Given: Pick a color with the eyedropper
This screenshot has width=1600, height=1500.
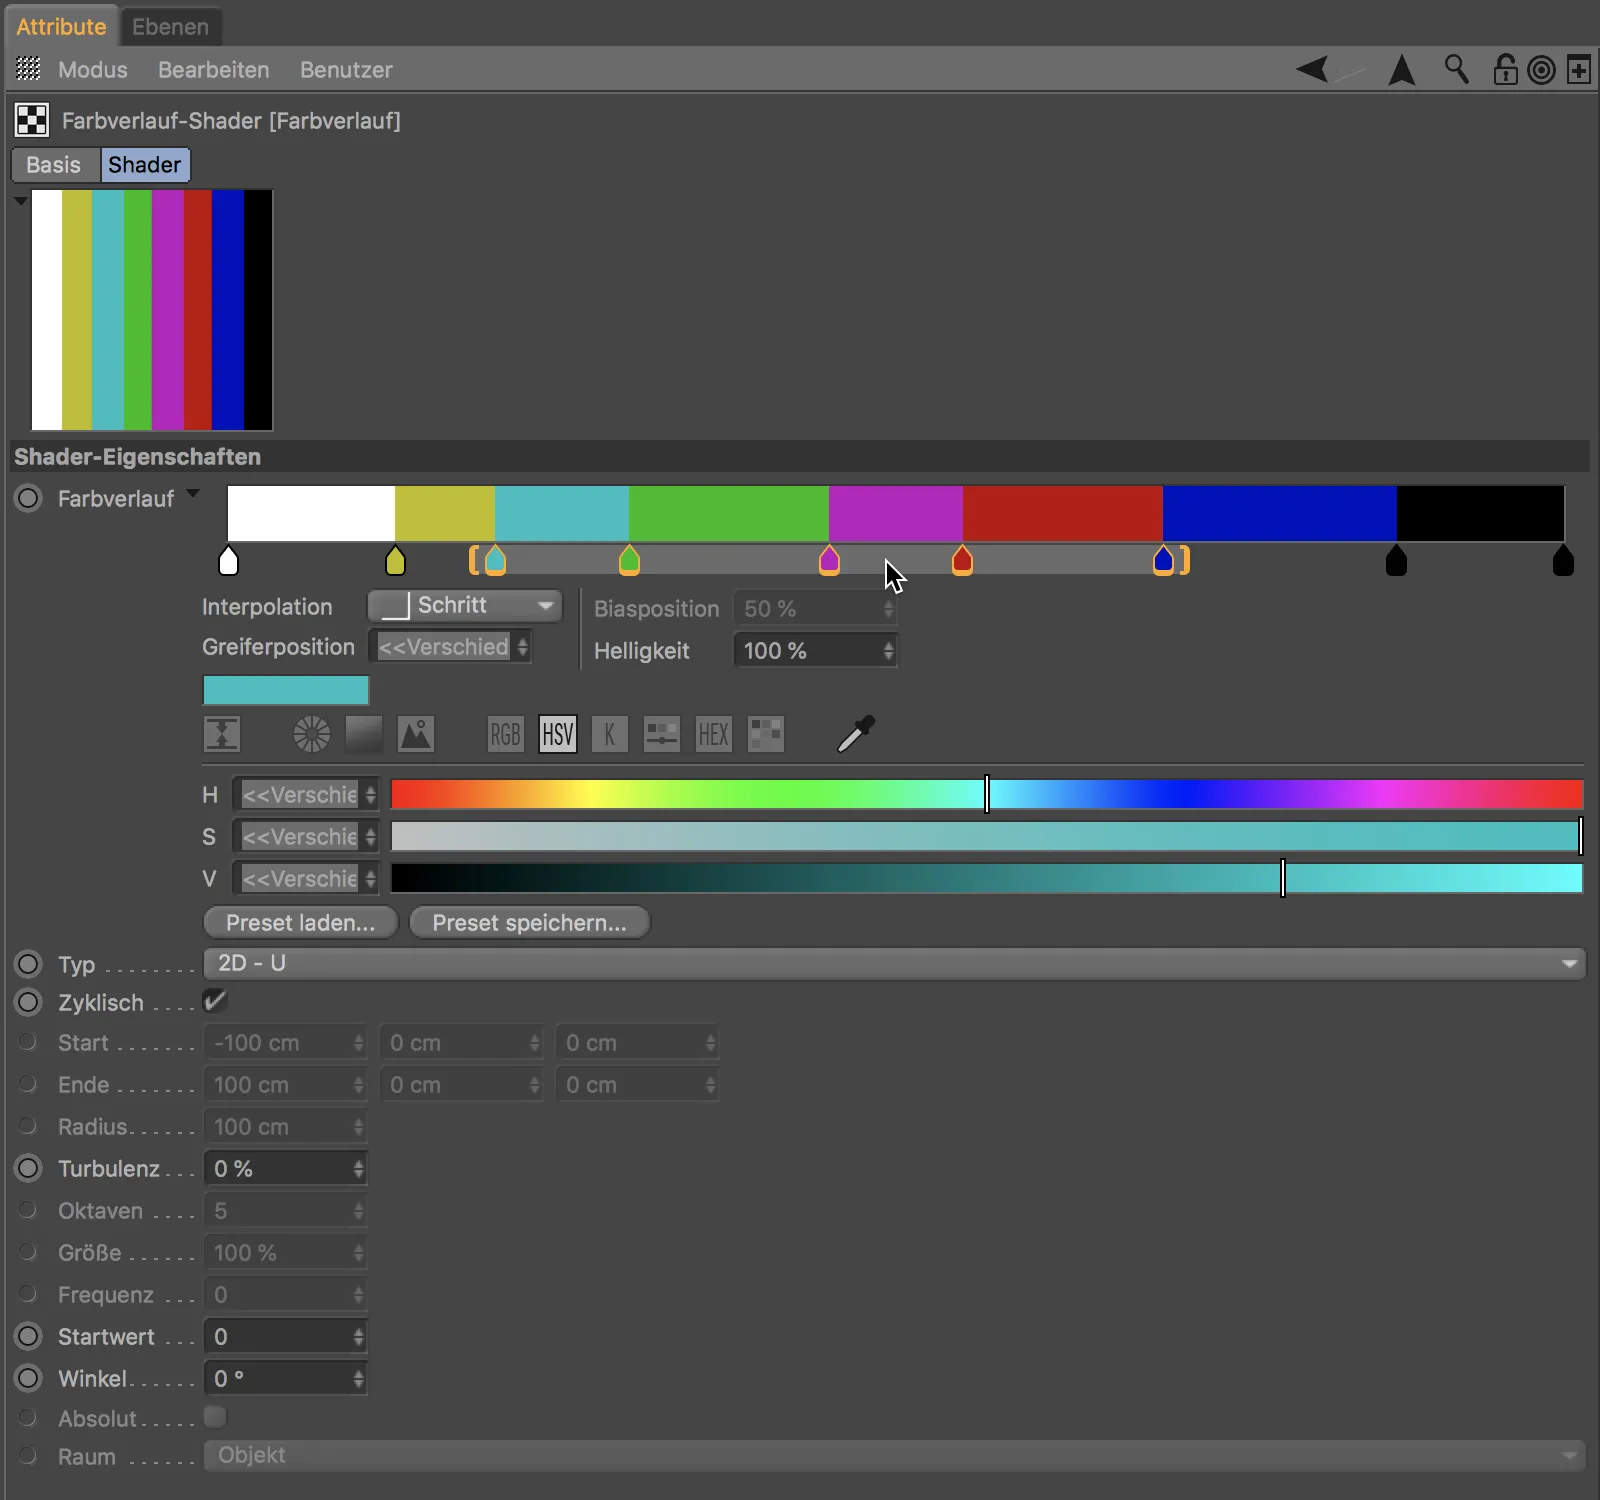Looking at the screenshot, I should click(x=855, y=733).
